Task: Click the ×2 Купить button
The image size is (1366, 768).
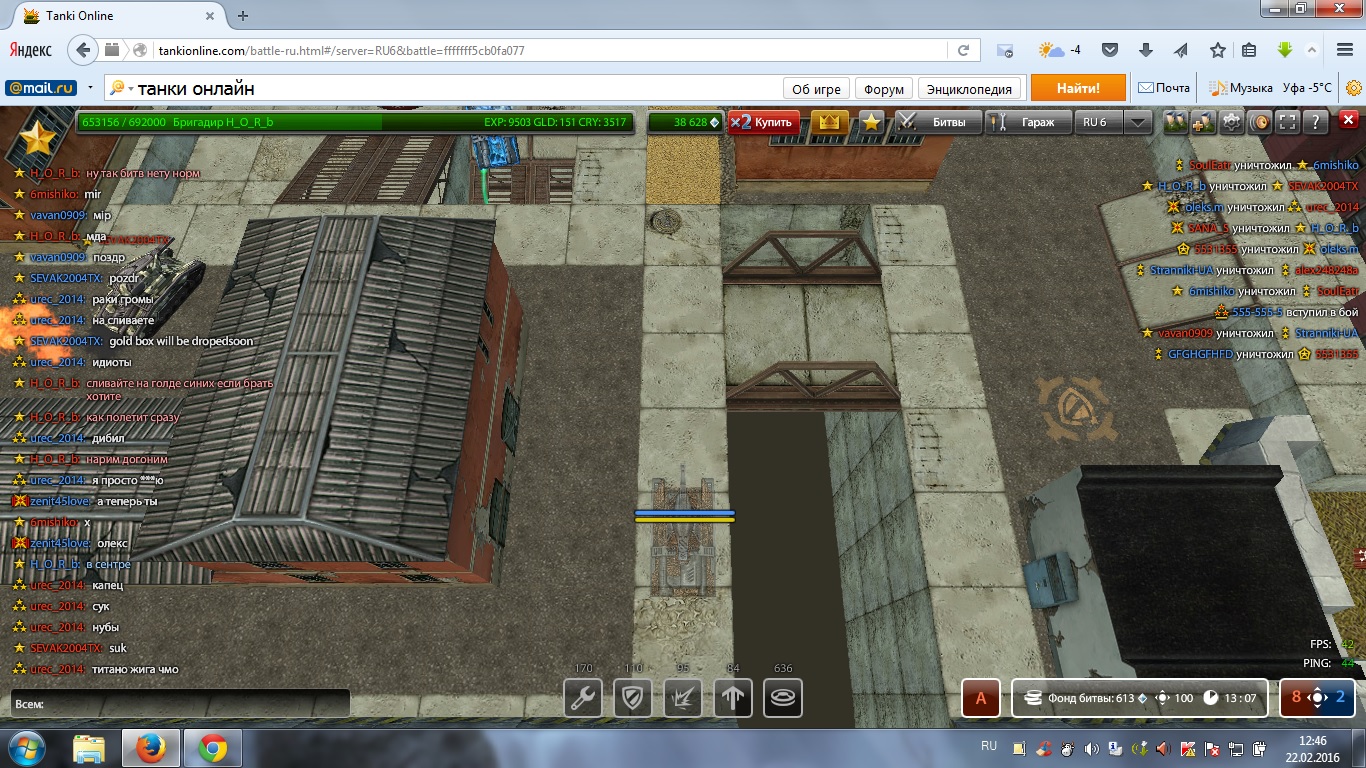Action: pyautogui.click(x=764, y=122)
